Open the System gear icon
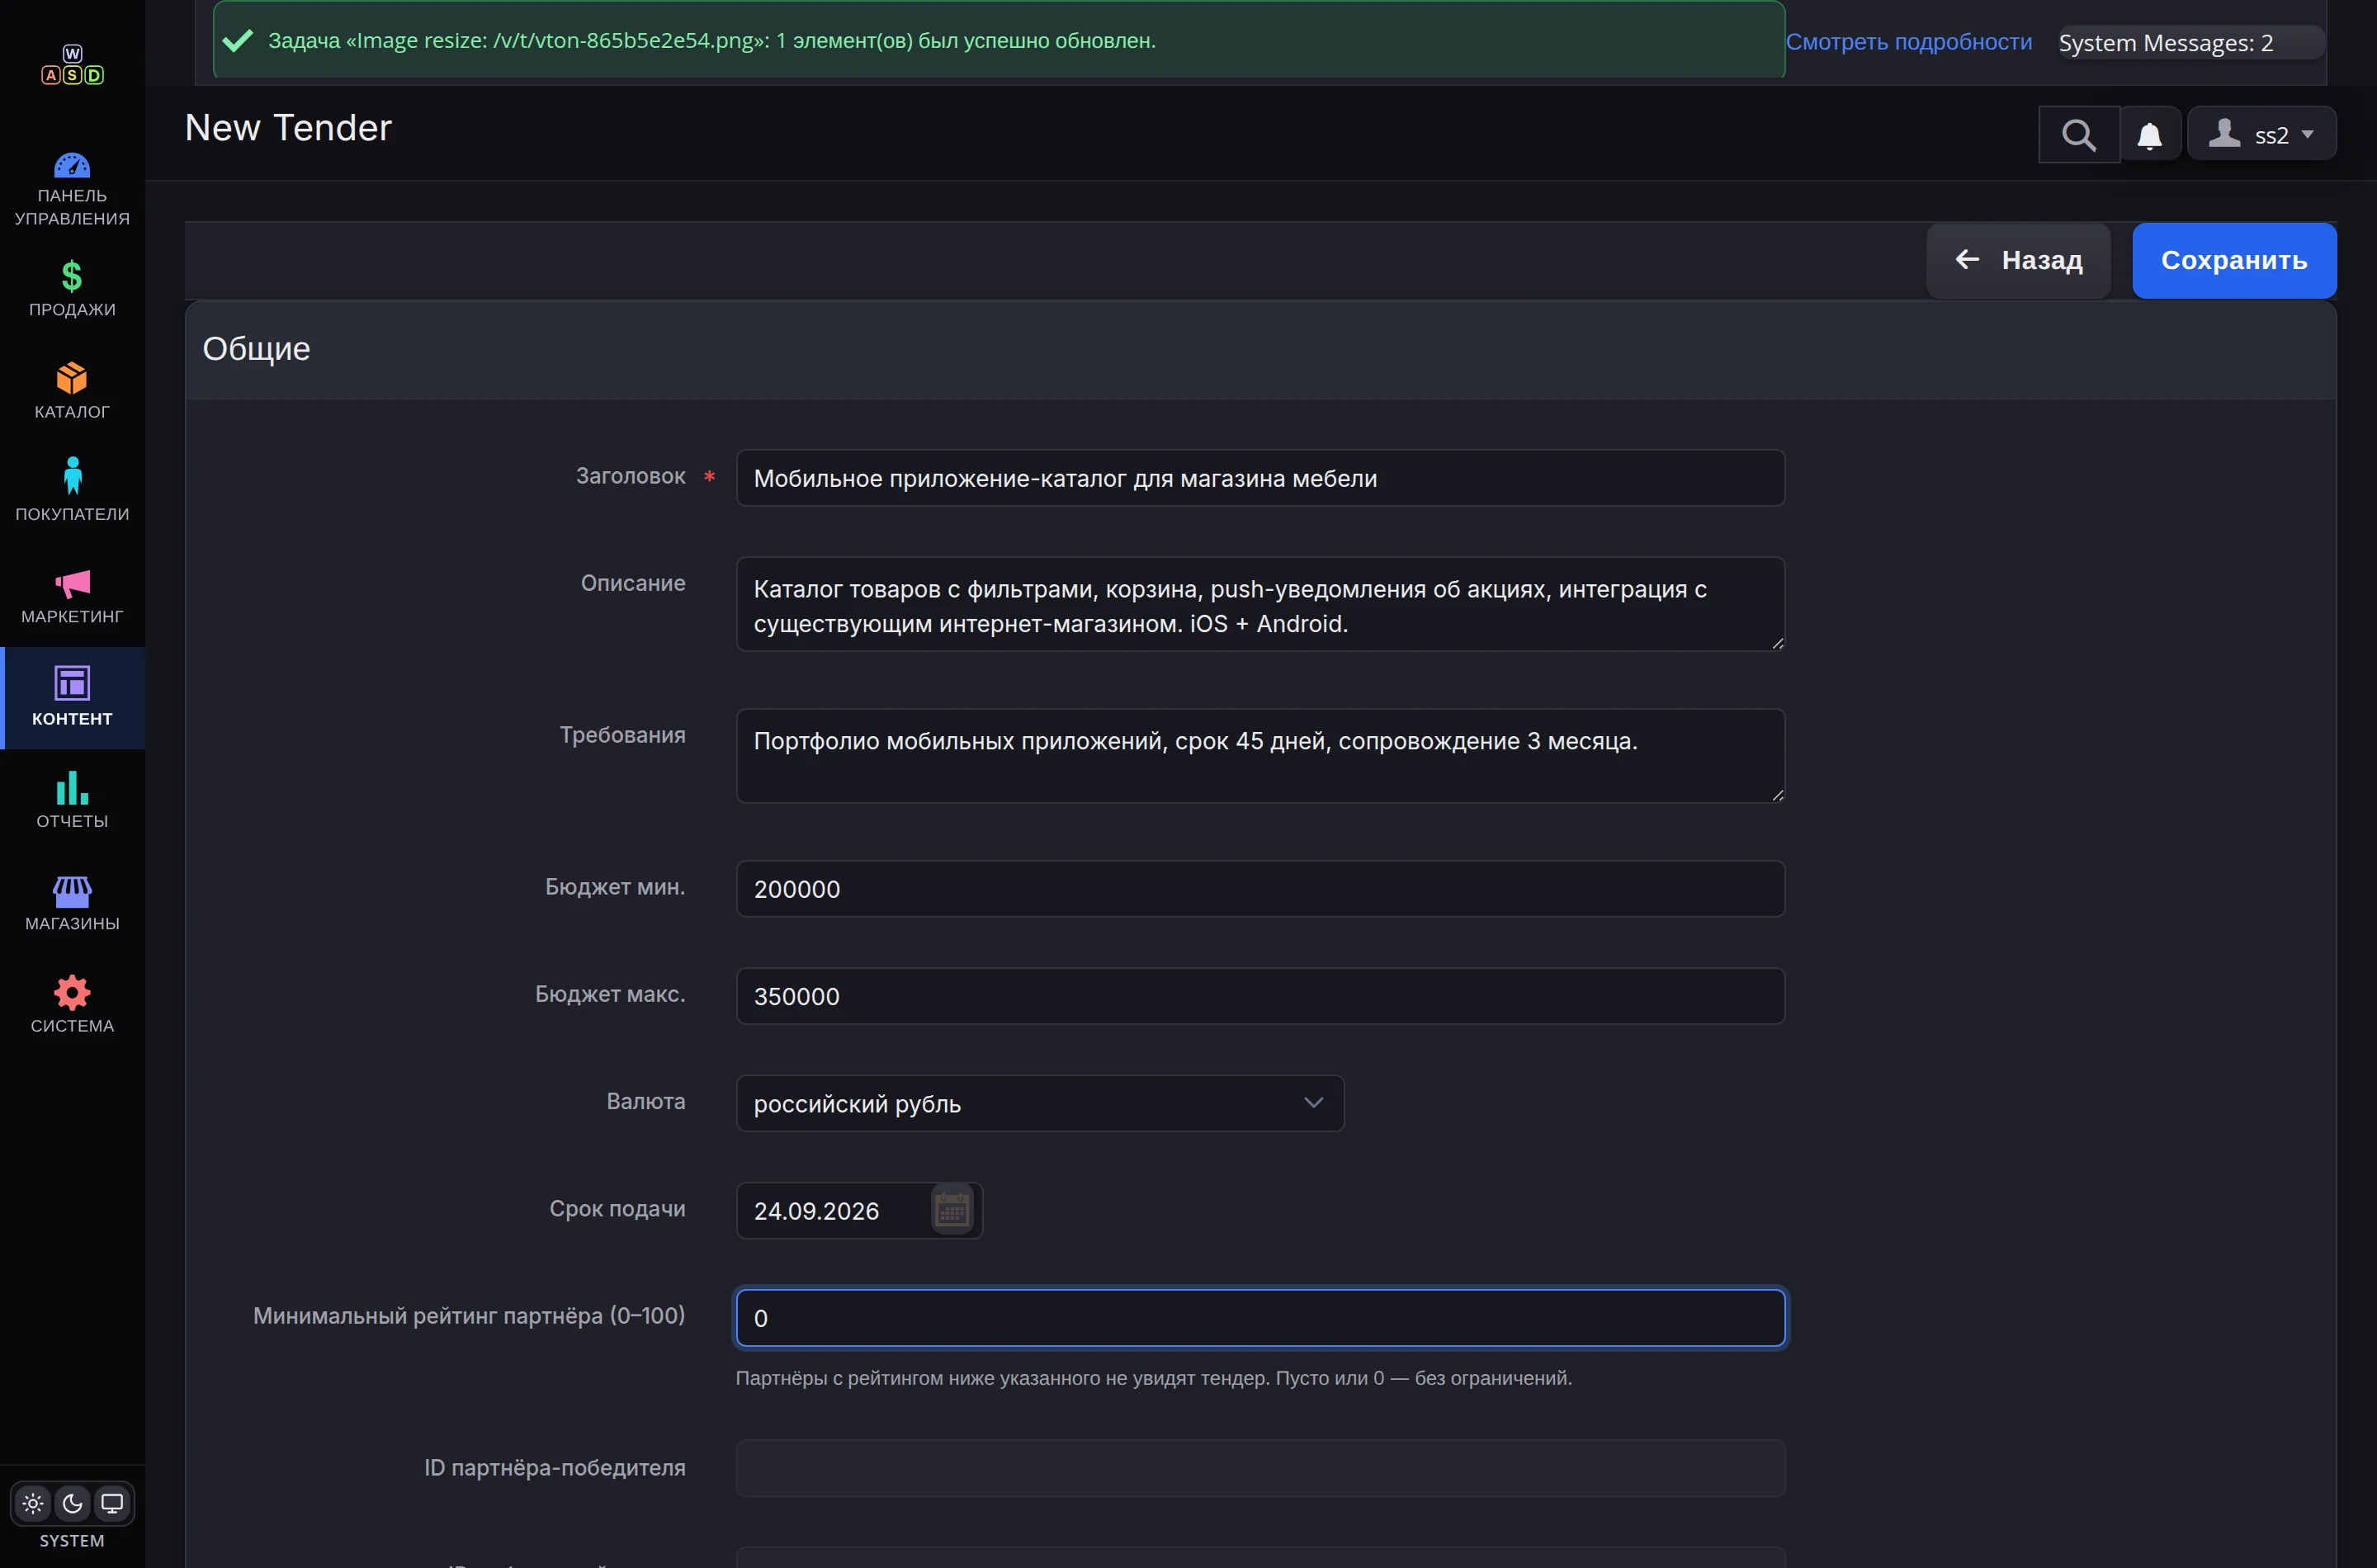Image resolution: width=2377 pixels, height=1568 pixels. (72, 993)
